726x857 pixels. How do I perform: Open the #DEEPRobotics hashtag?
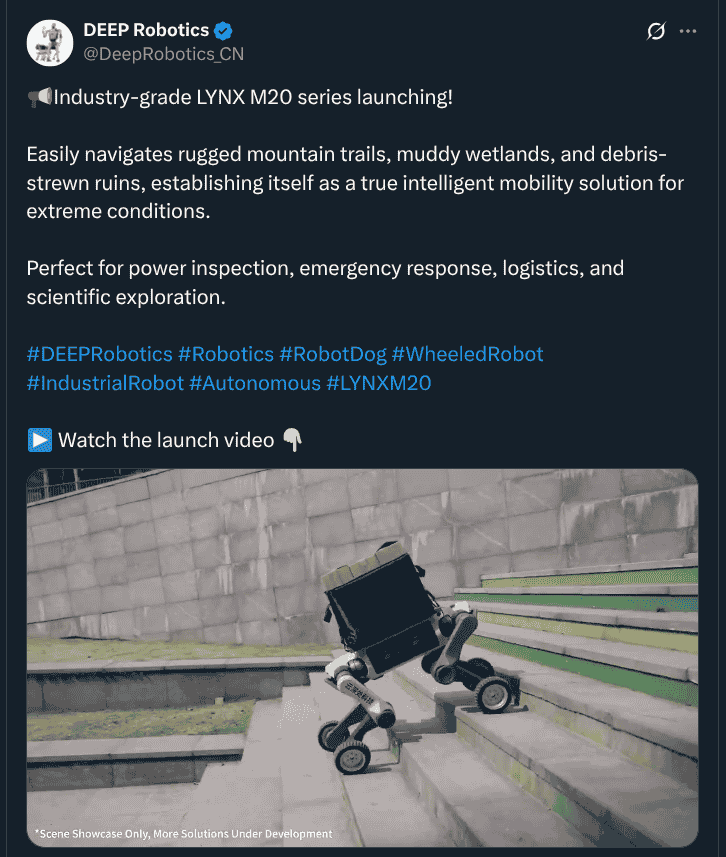pos(99,354)
